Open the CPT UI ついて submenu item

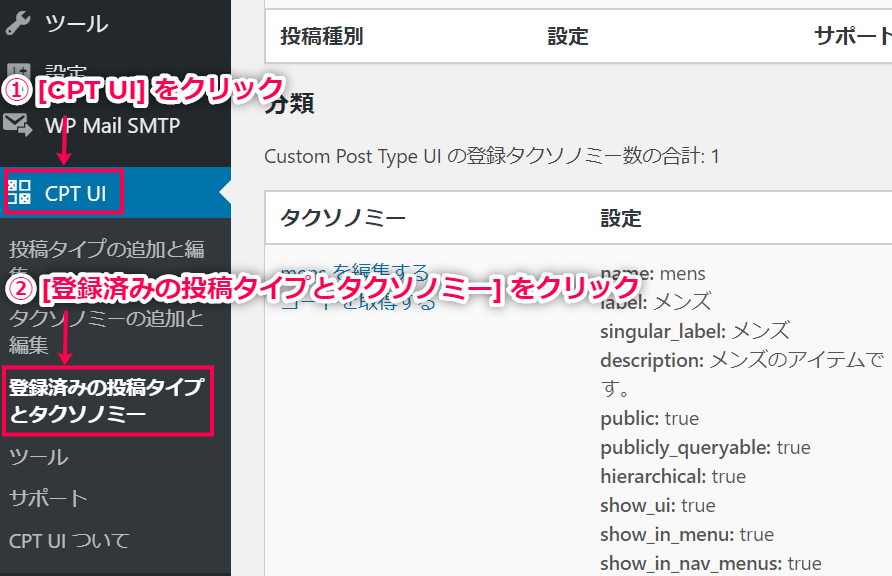[x=69, y=541]
